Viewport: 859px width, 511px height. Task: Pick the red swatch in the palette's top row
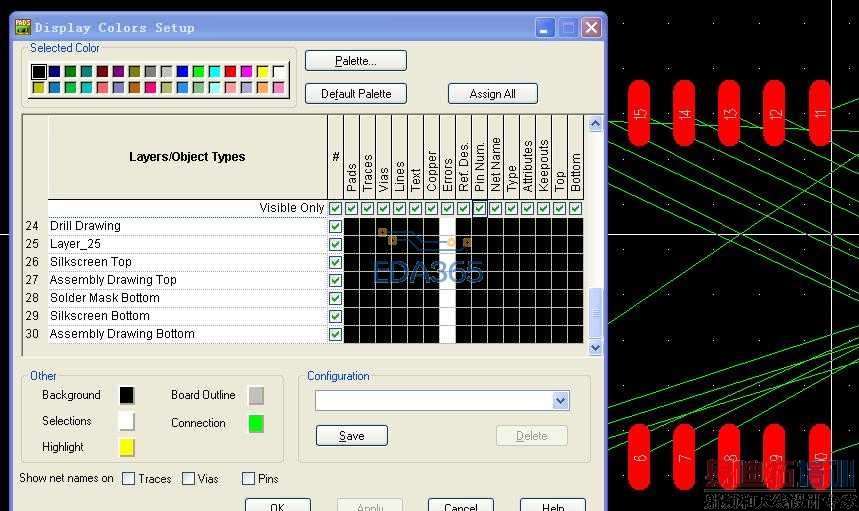pos(231,71)
